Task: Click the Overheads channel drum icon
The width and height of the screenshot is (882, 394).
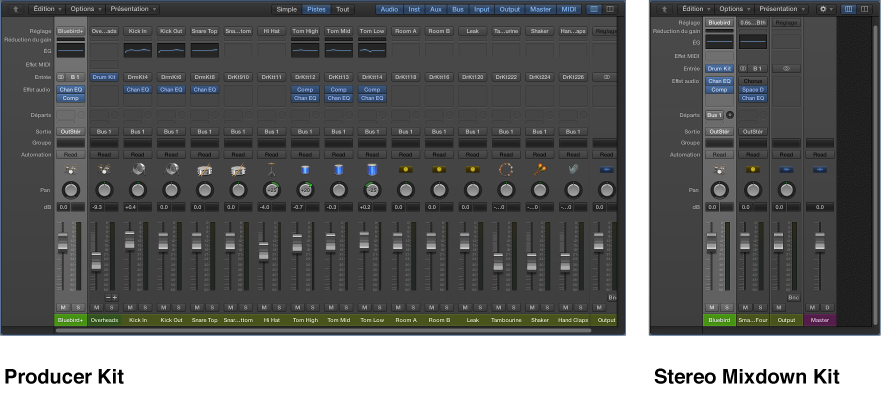Action: coord(104,169)
